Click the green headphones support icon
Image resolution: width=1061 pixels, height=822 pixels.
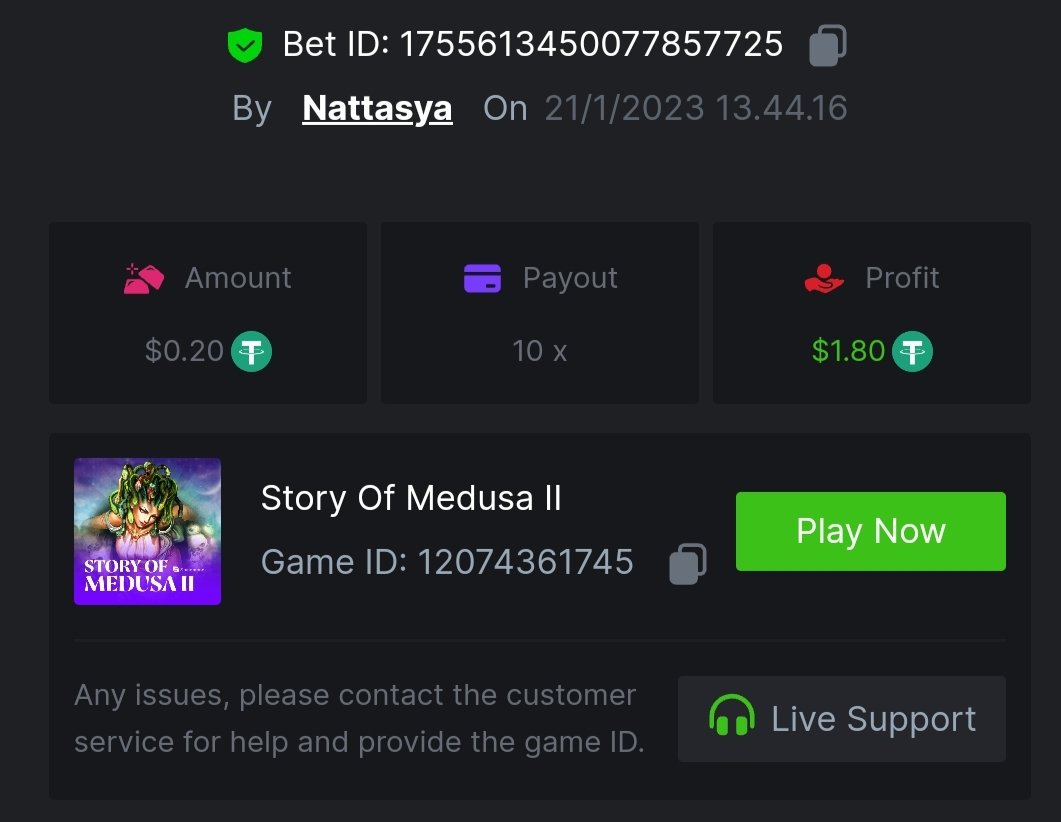pyautogui.click(x=731, y=718)
